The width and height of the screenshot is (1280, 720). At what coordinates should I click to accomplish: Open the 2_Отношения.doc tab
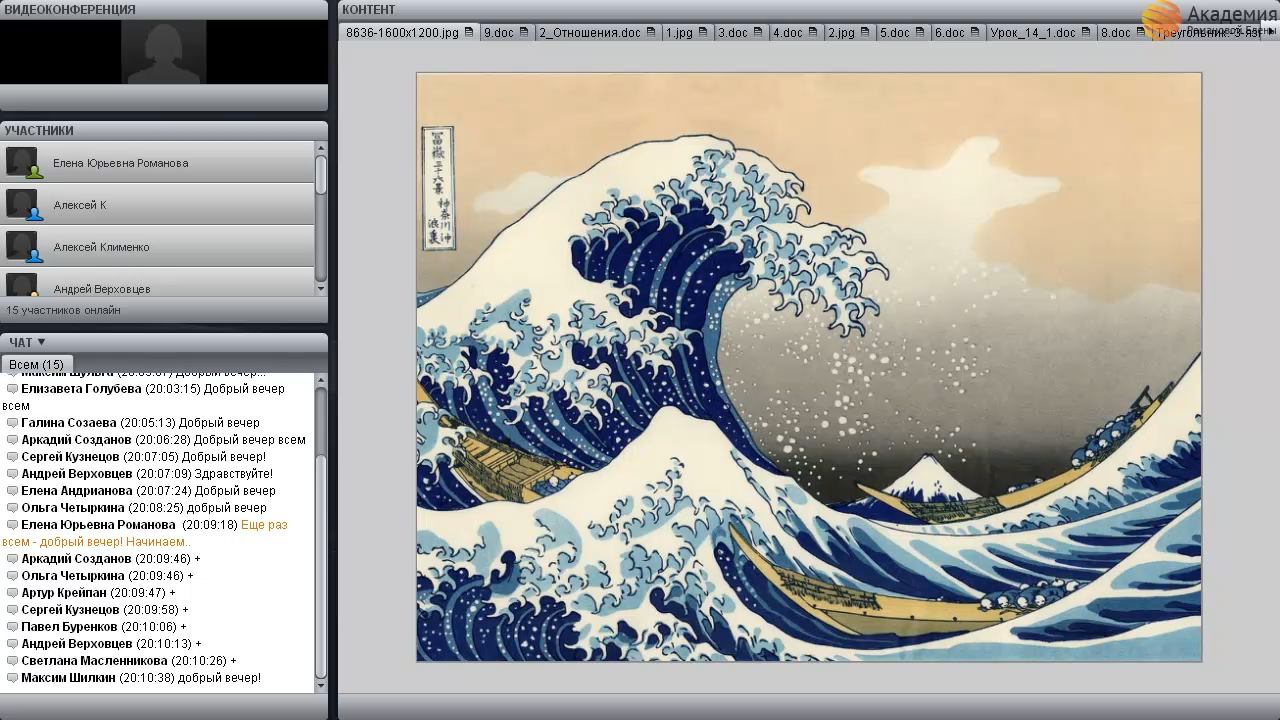pyautogui.click(x=598, y=33)
